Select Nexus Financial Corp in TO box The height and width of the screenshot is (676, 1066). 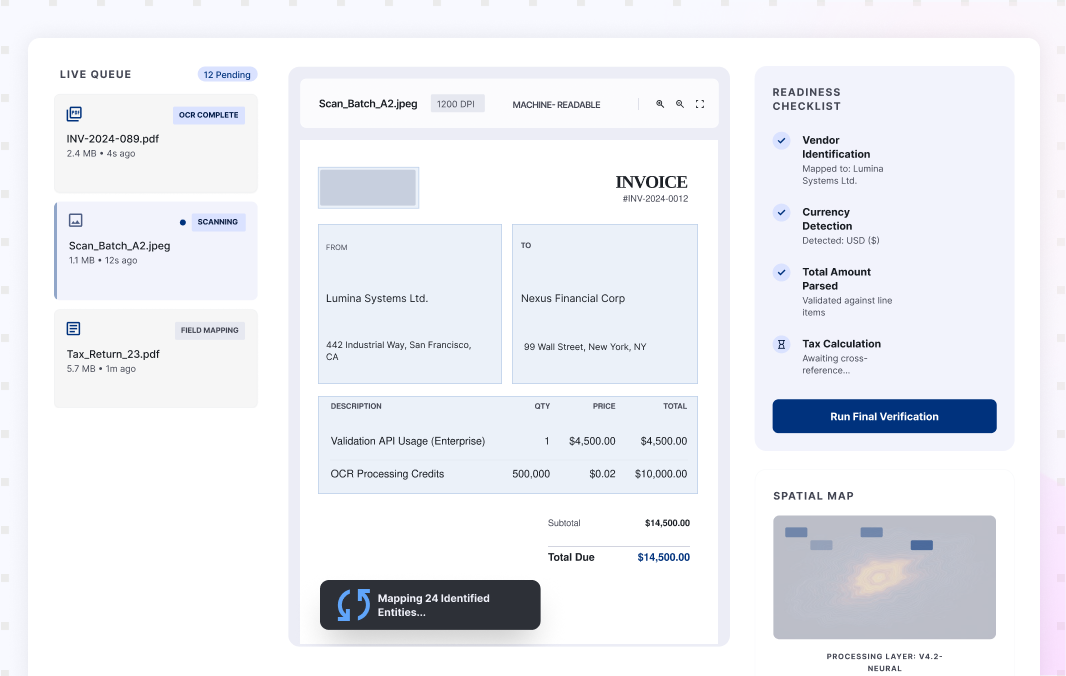point(573,299)
